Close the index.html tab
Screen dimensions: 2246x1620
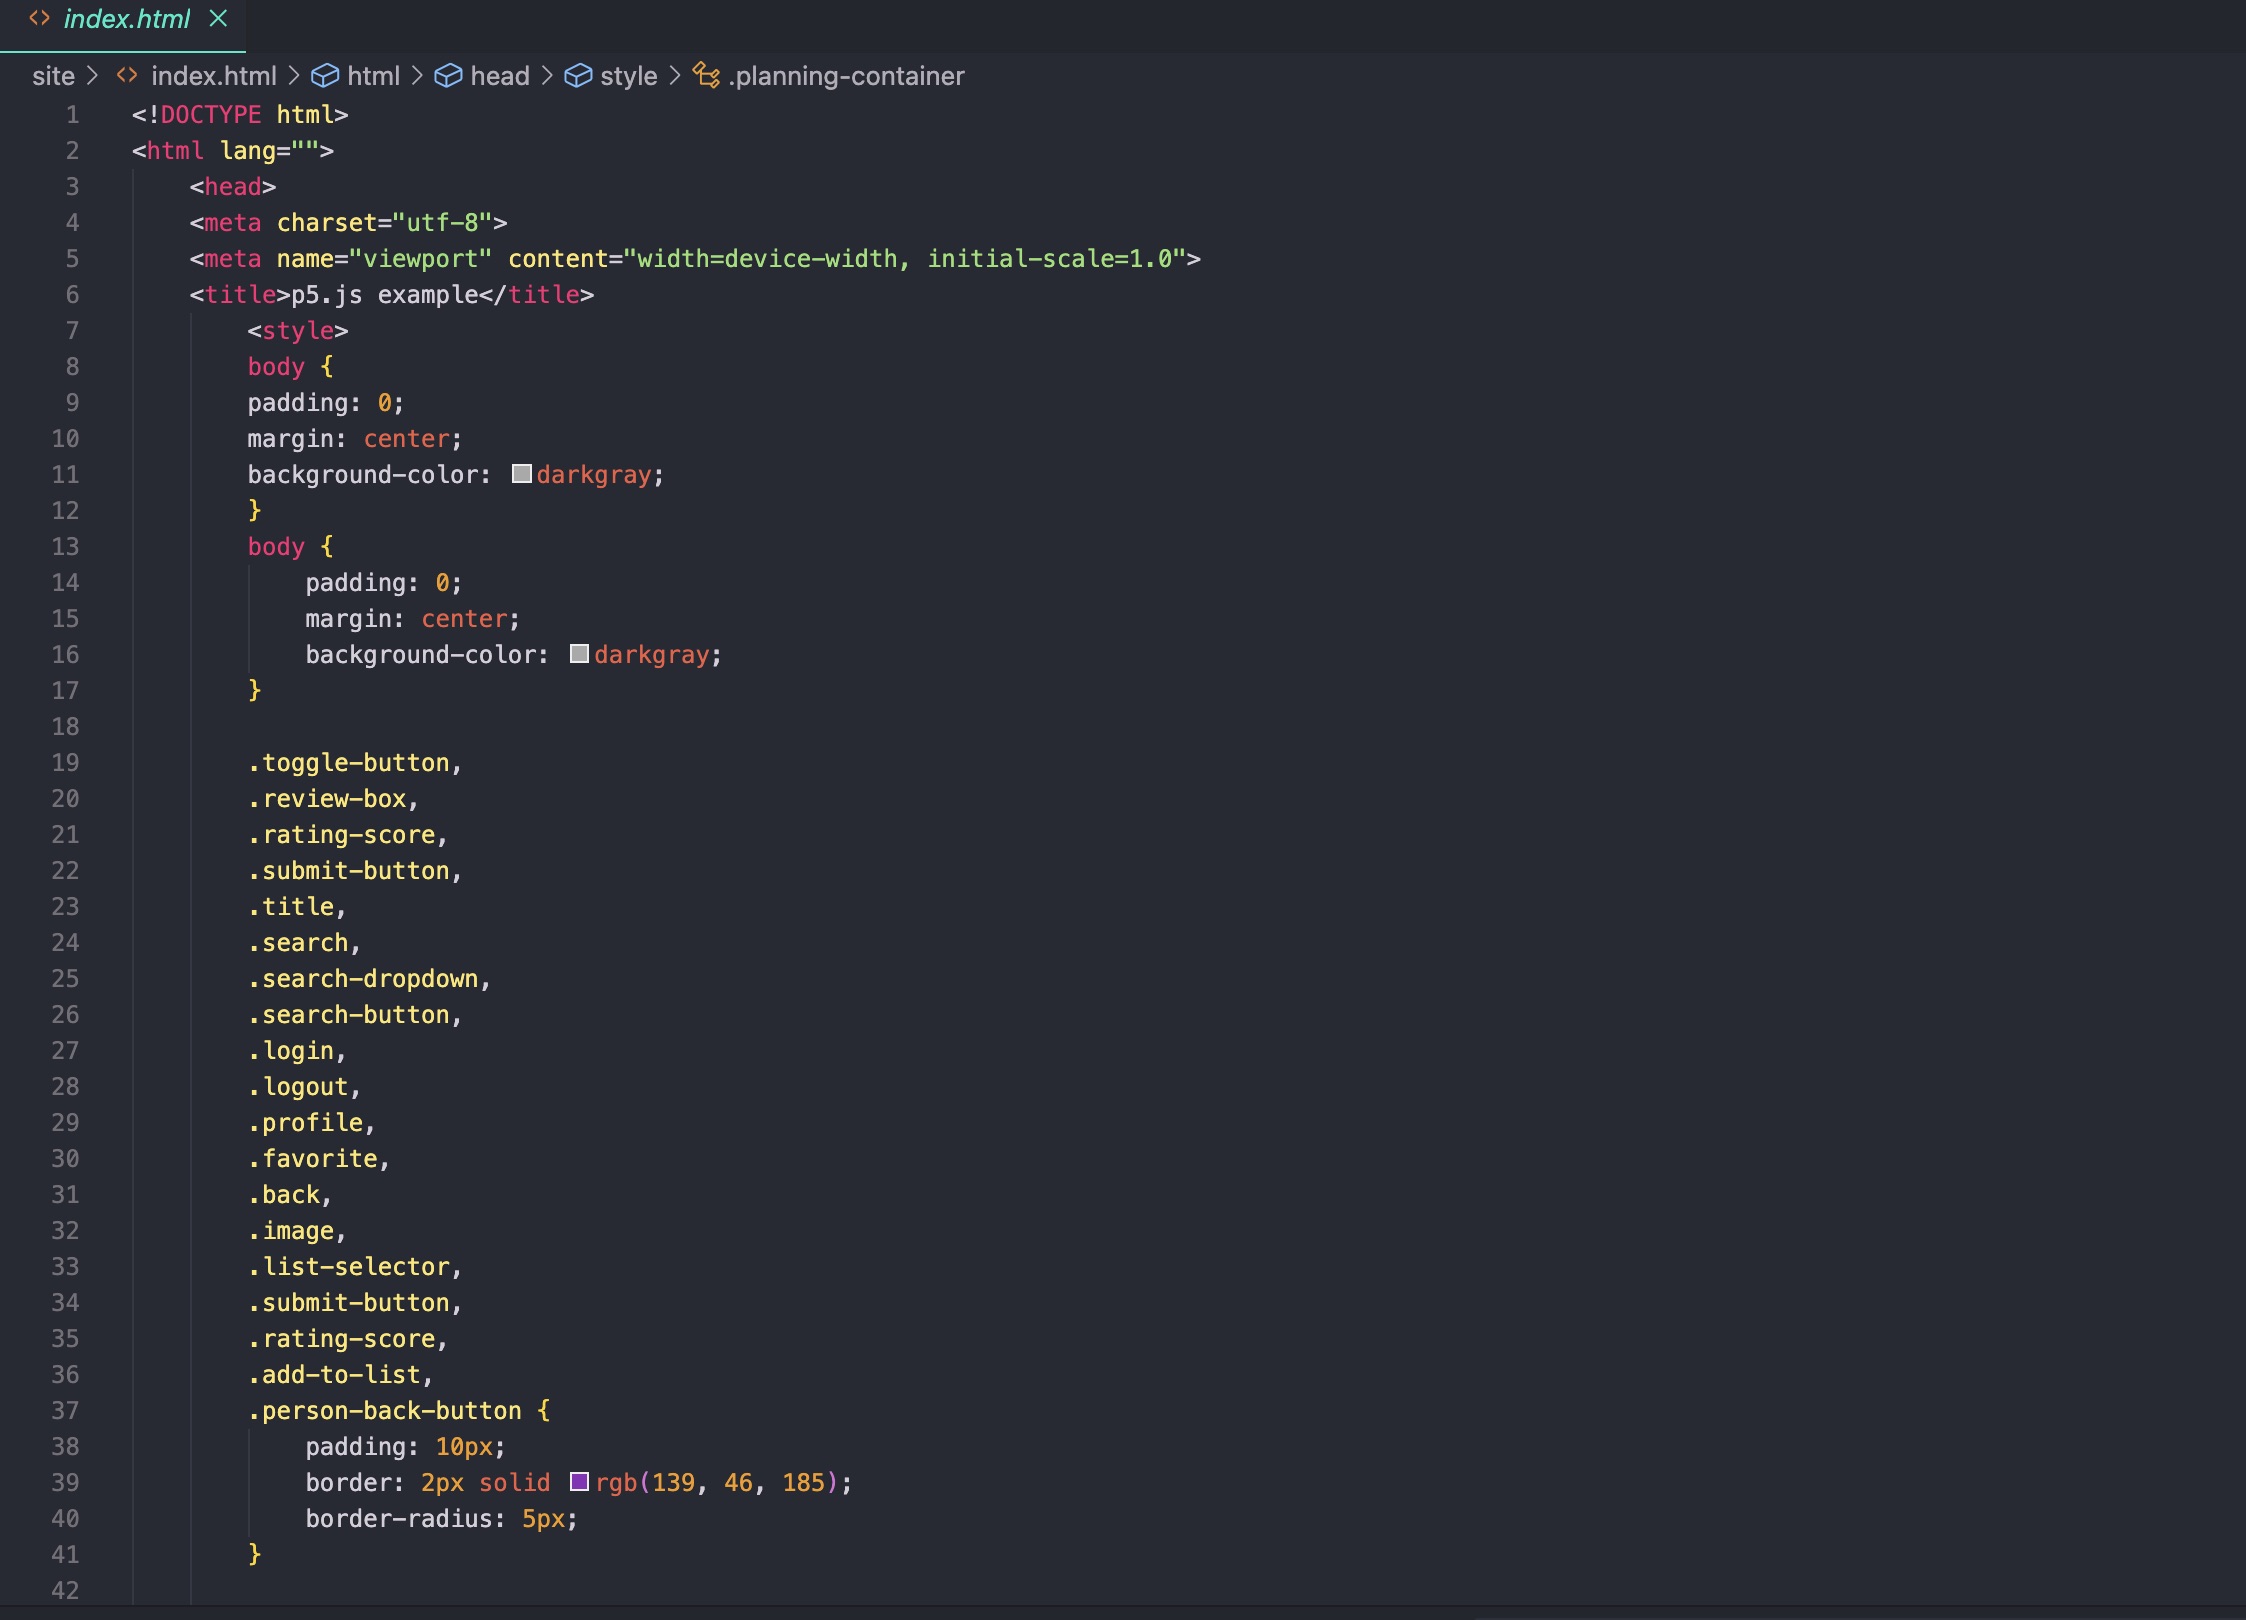pos(218,17)
